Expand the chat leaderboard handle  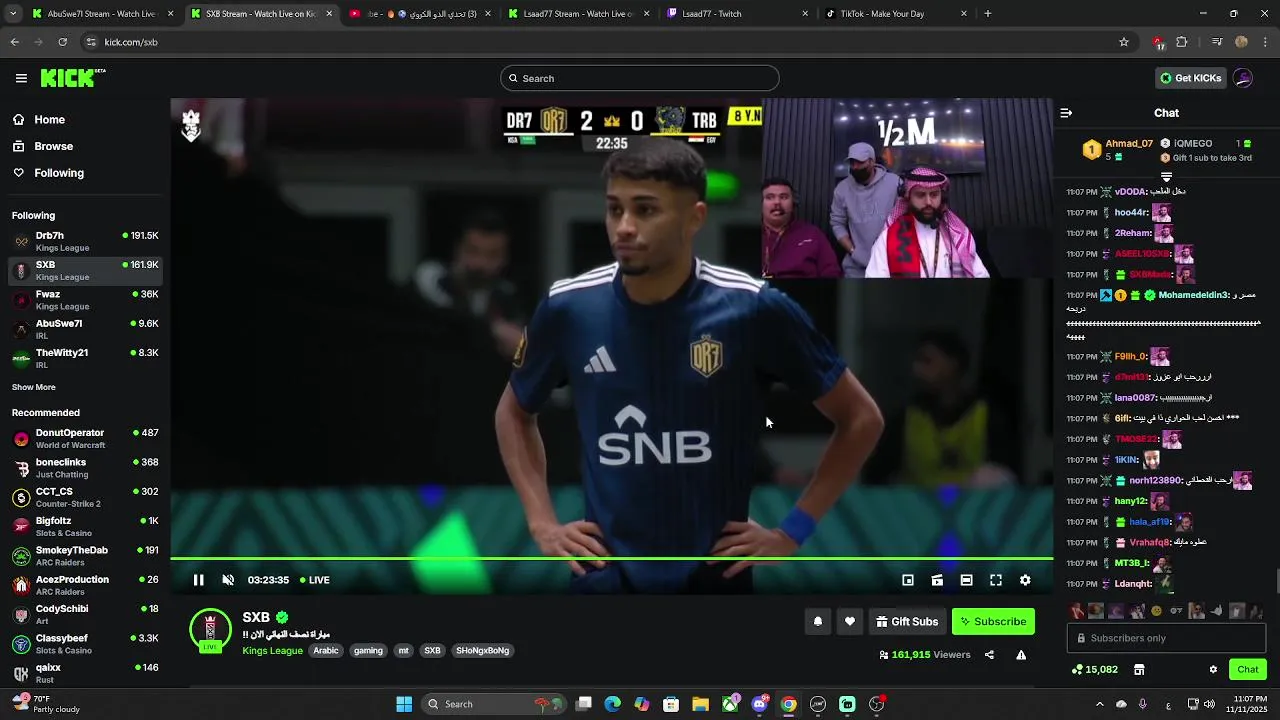(x=1166, y=177)
